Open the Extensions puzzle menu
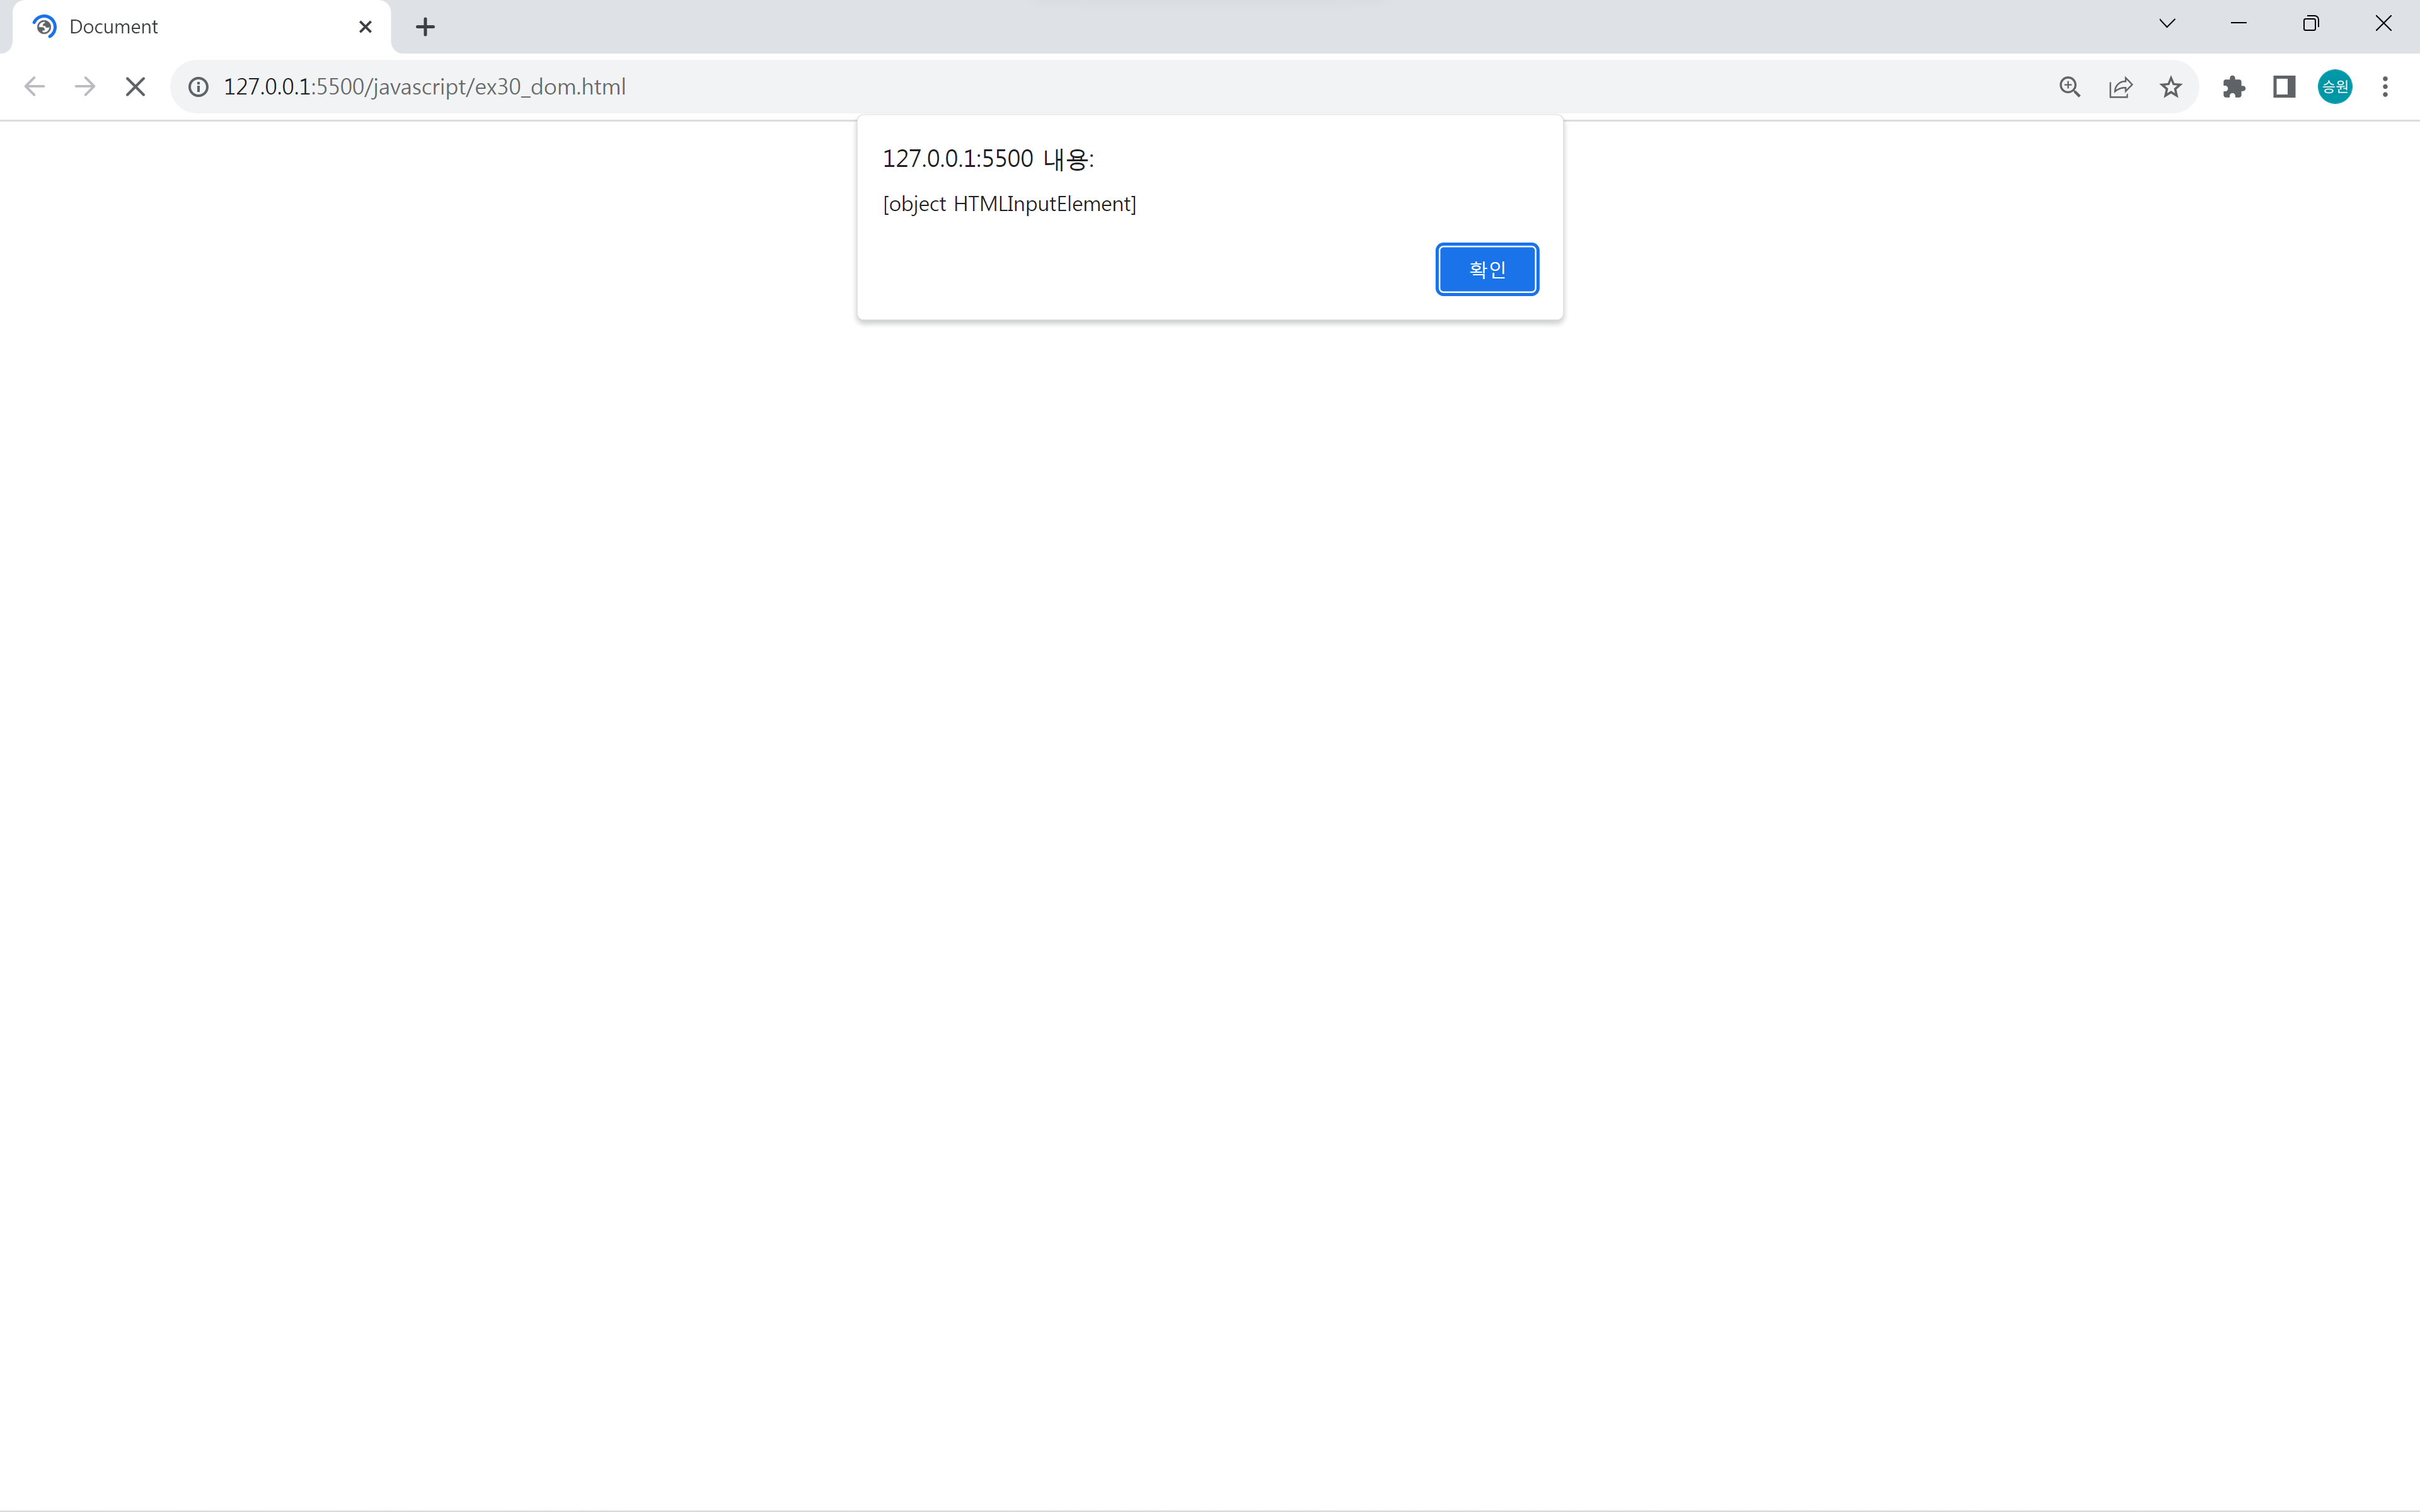This screenshot has height=1512, width=2420. (2233, 87)
